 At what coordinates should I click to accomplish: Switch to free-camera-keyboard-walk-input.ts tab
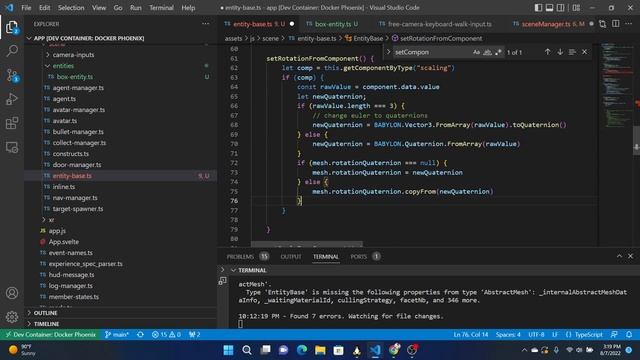[x=440, y=24]
